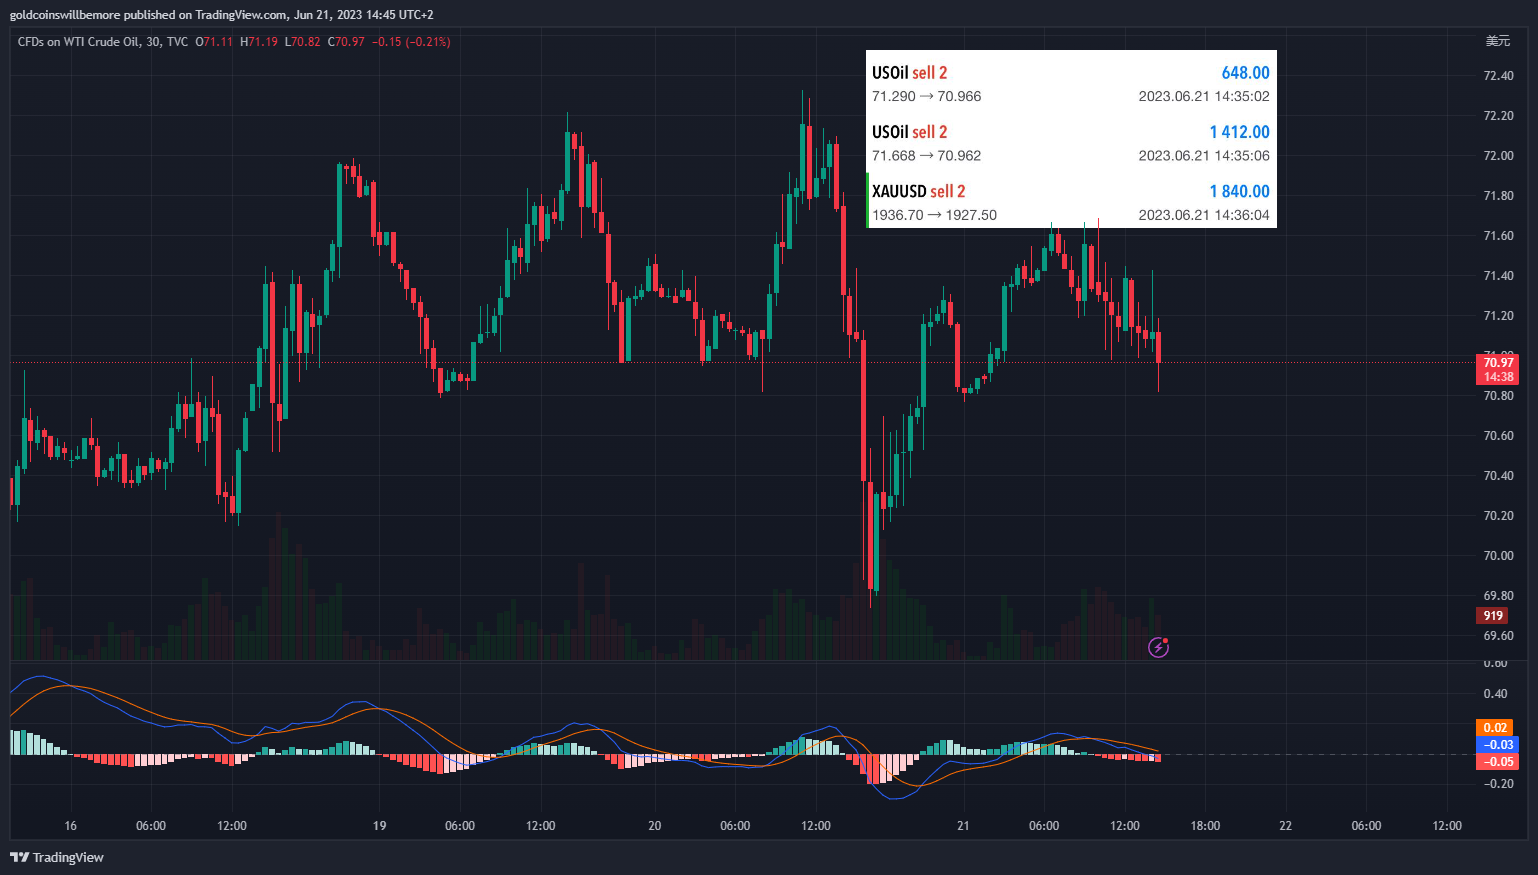Click the MACD histogram label −0.05
Screen dimensions: 1538x875
pos(1497,762)
